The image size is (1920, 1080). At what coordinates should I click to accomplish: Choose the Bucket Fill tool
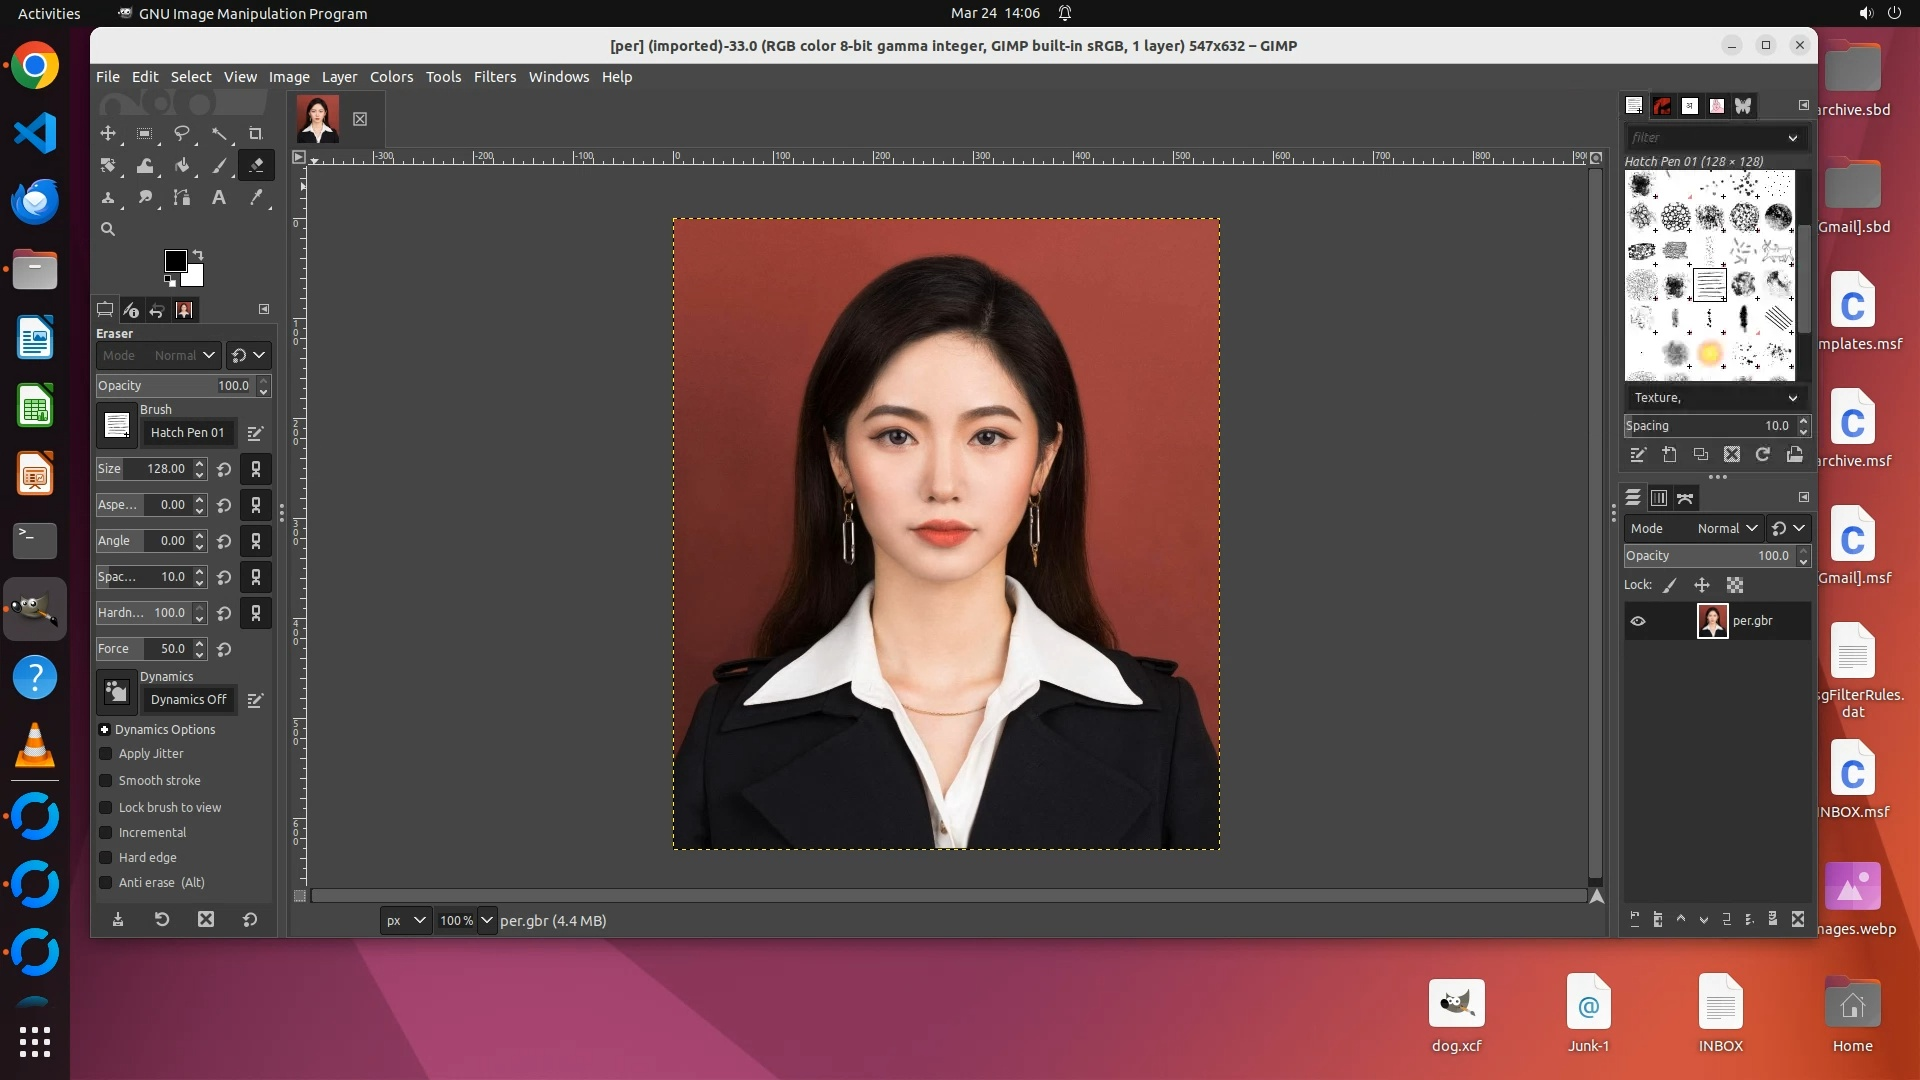(x=182, y=166)
